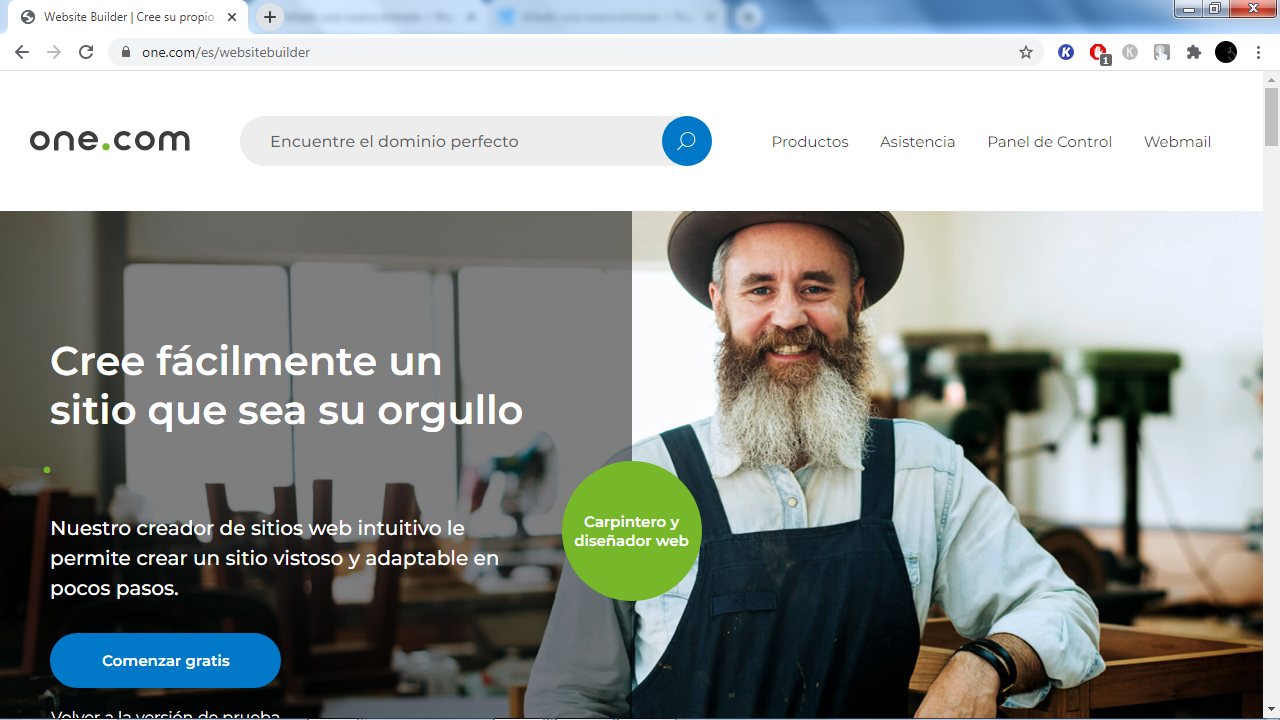
Task: Click the blue K extension icon
Action: click(x=1066, y=52)
